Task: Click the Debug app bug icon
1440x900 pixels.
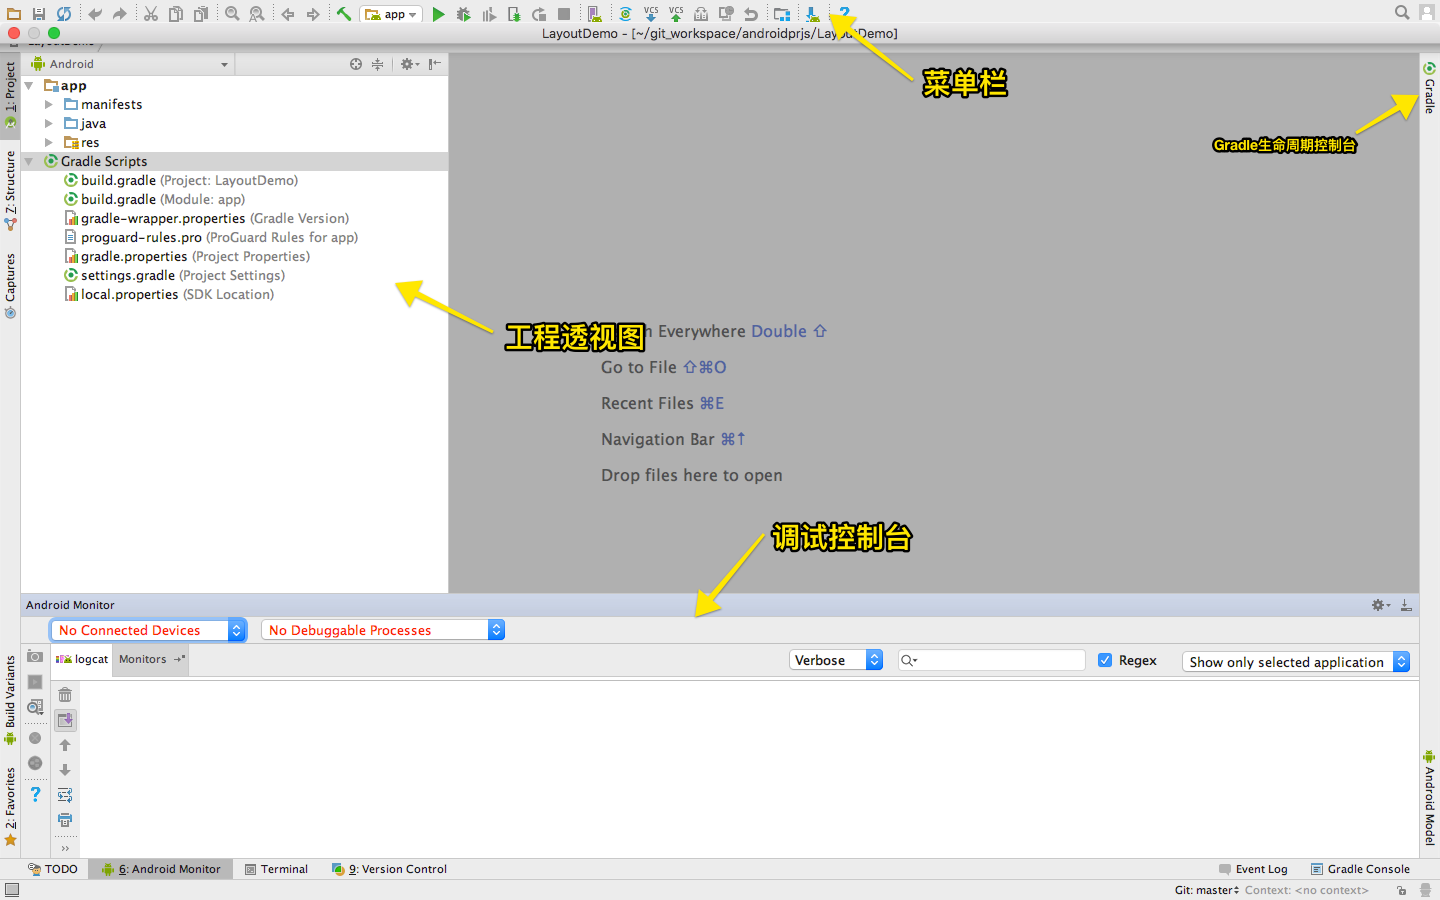Action: coord(464,14)
